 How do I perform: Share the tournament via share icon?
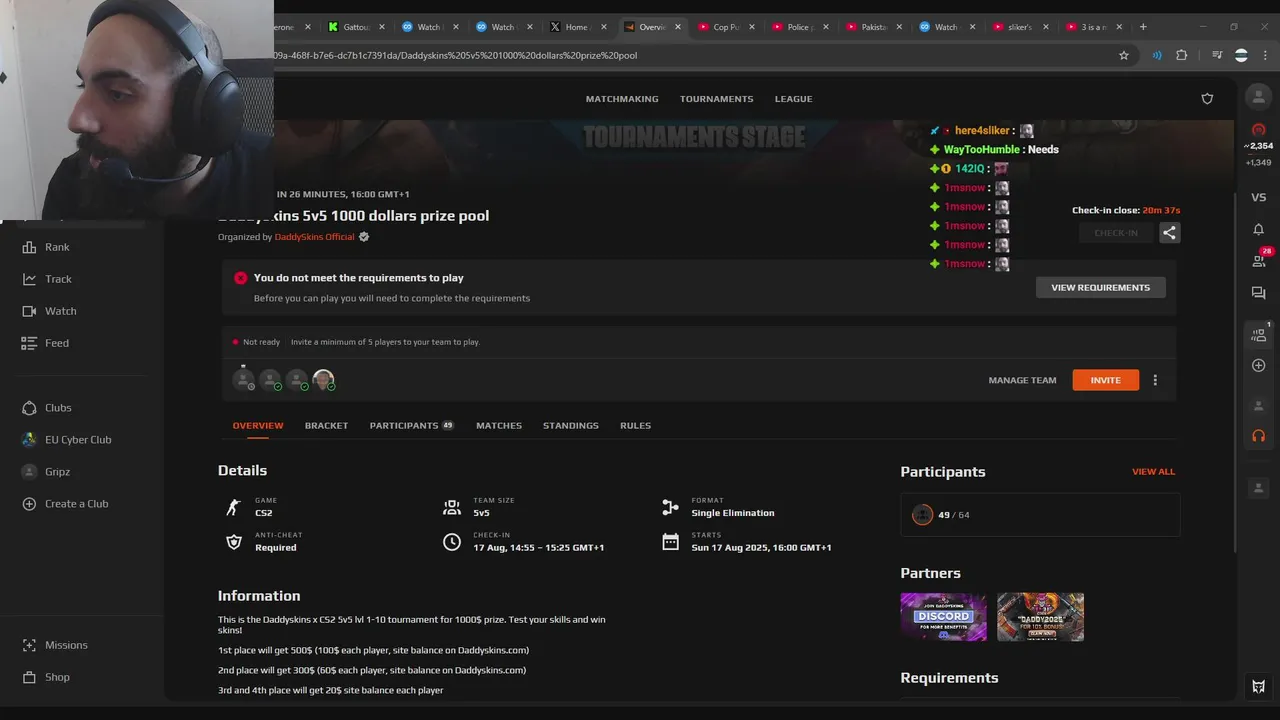(1169, 233)
